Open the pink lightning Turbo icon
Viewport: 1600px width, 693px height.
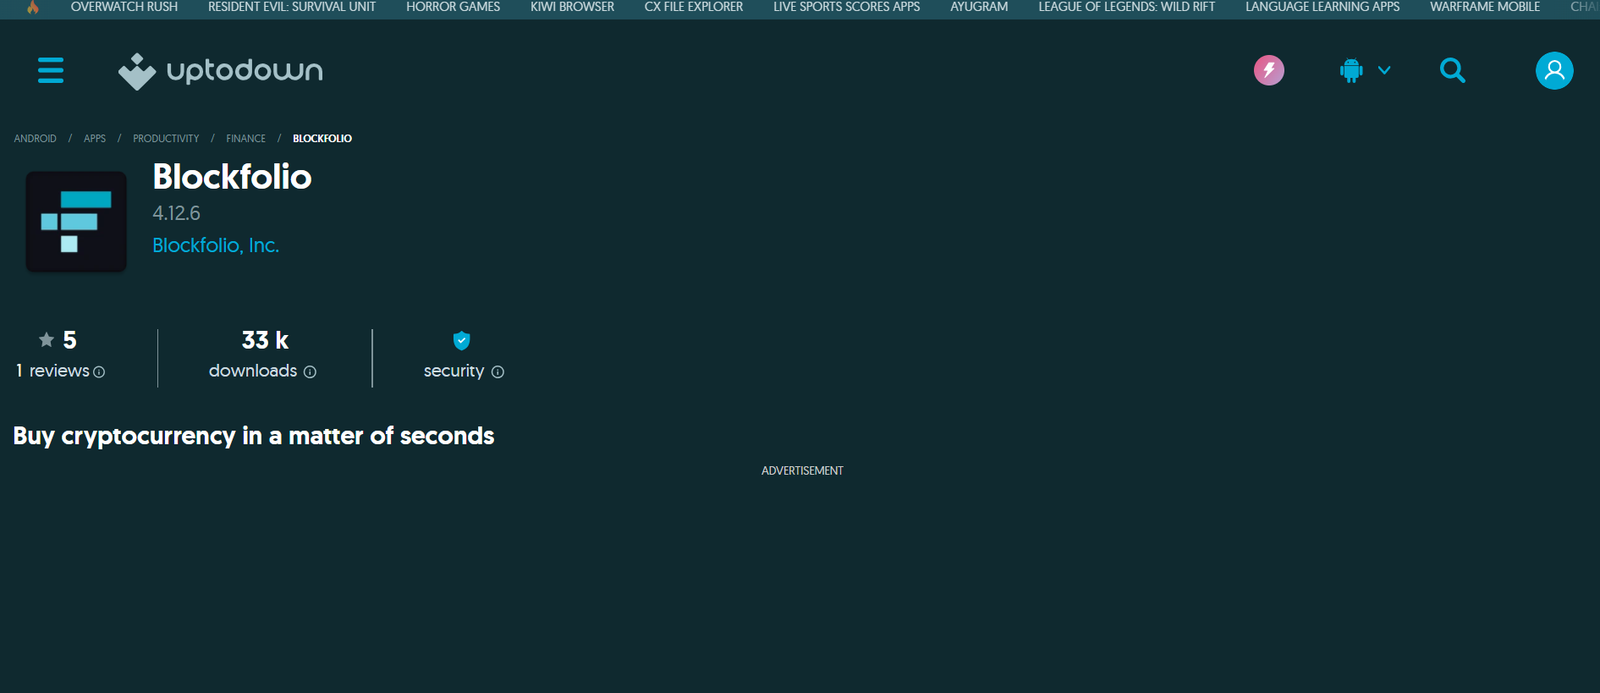(x=1269, y=70)
